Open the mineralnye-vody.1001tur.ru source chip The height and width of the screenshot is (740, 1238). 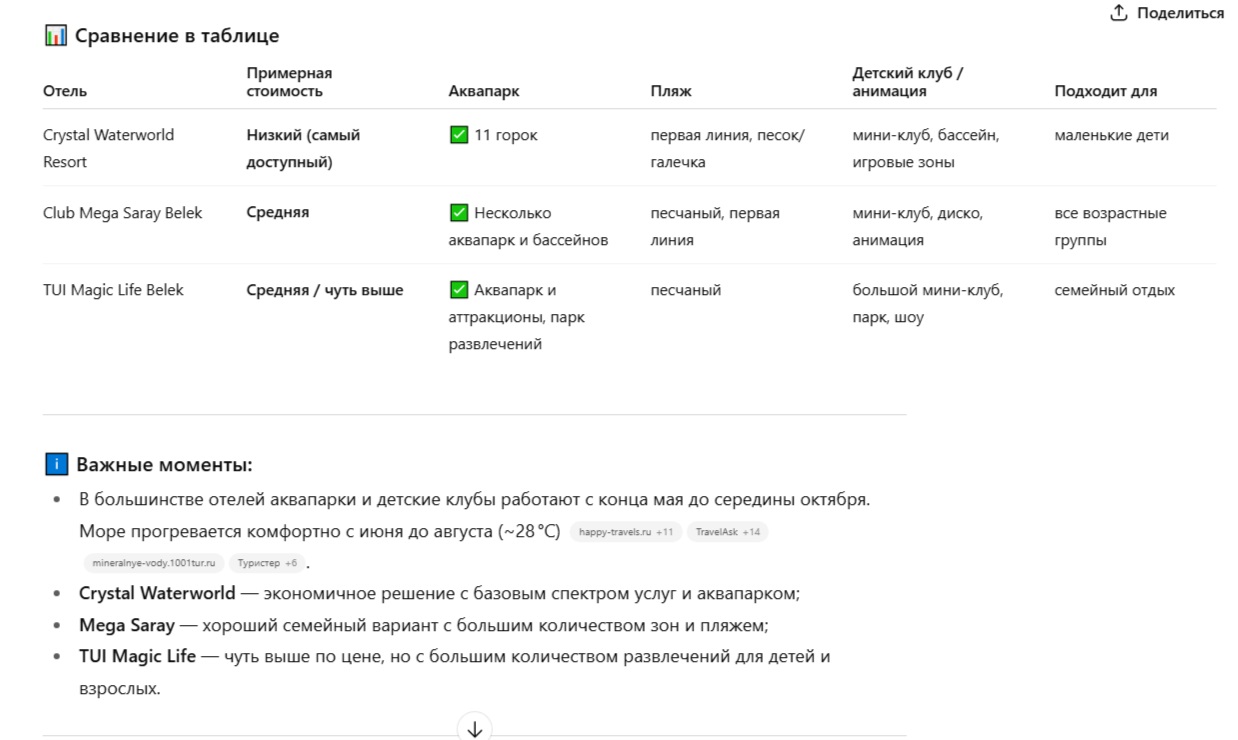153,563
